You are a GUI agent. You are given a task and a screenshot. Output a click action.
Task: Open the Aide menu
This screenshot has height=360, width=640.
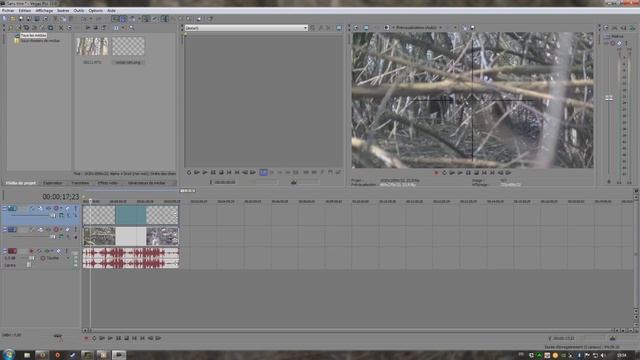coord(111,11)
